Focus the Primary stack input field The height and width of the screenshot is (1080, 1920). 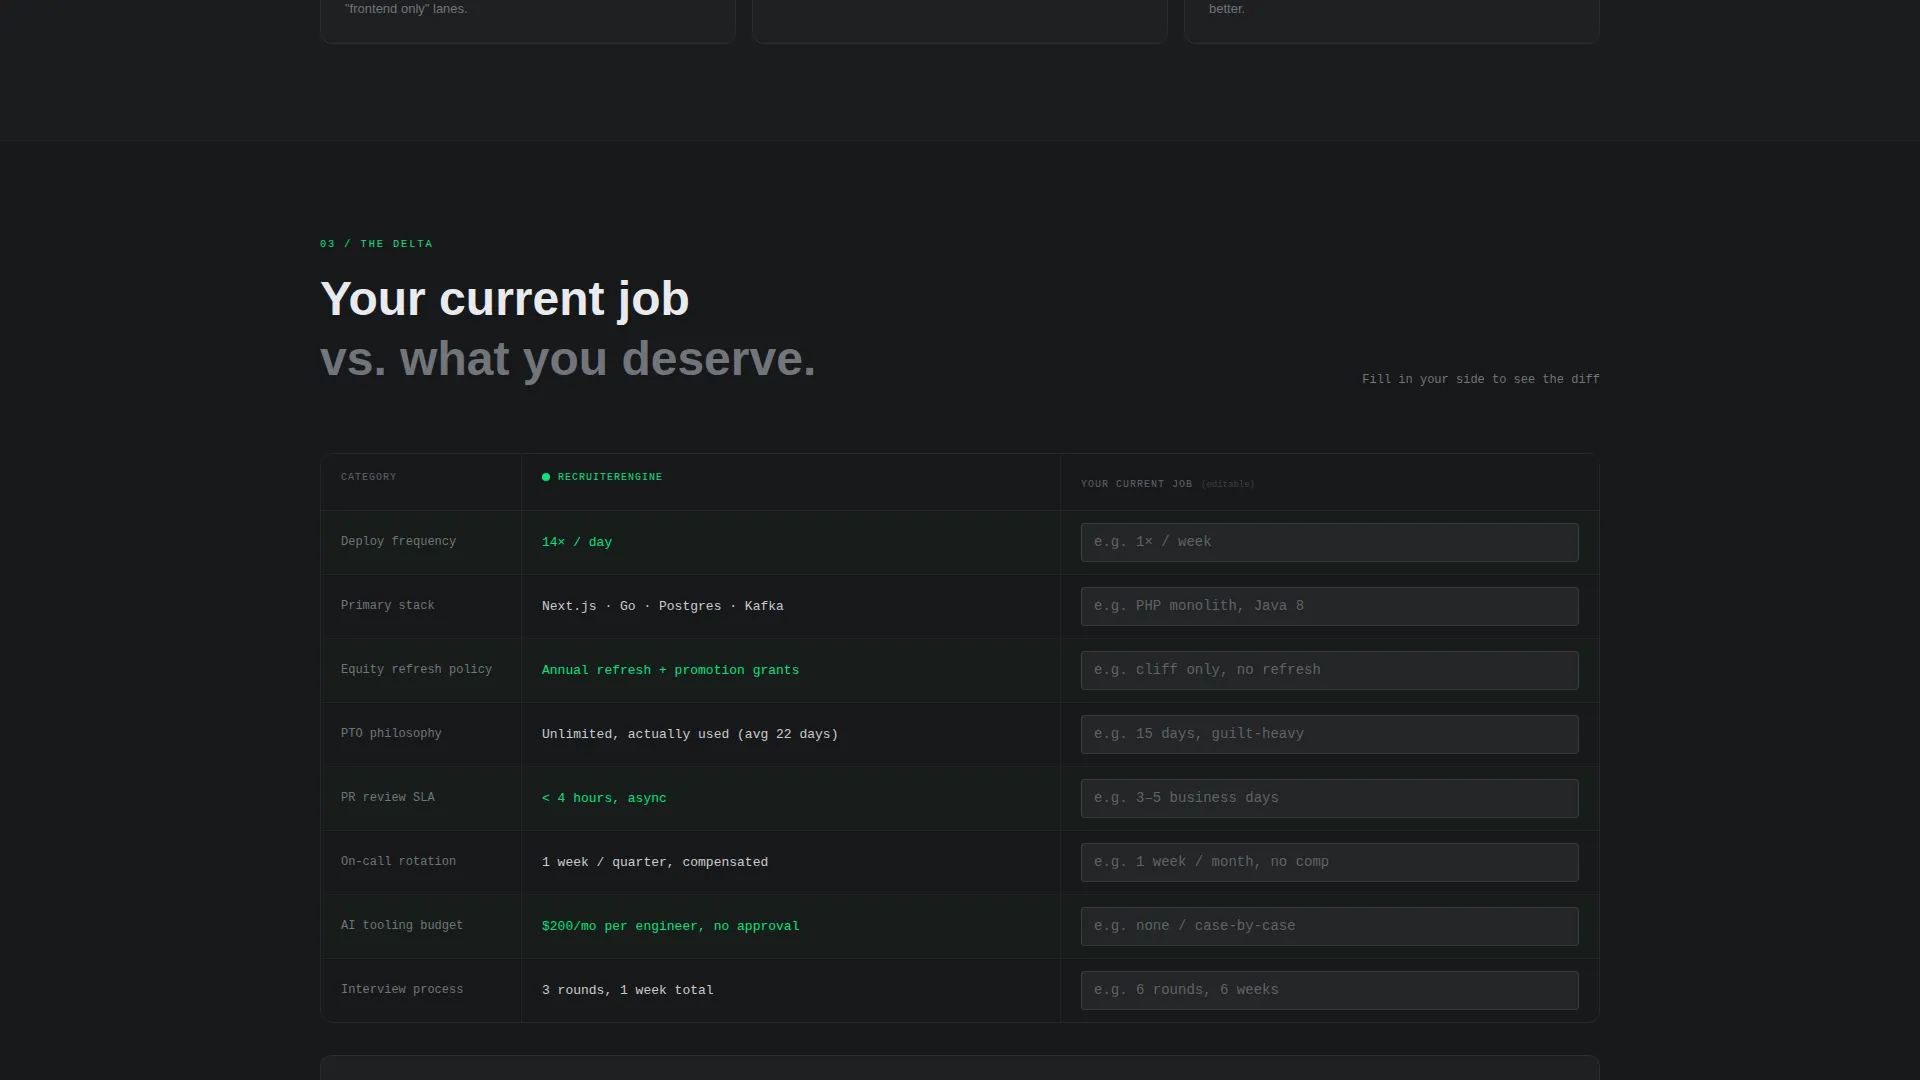[x=1329, y=606]
